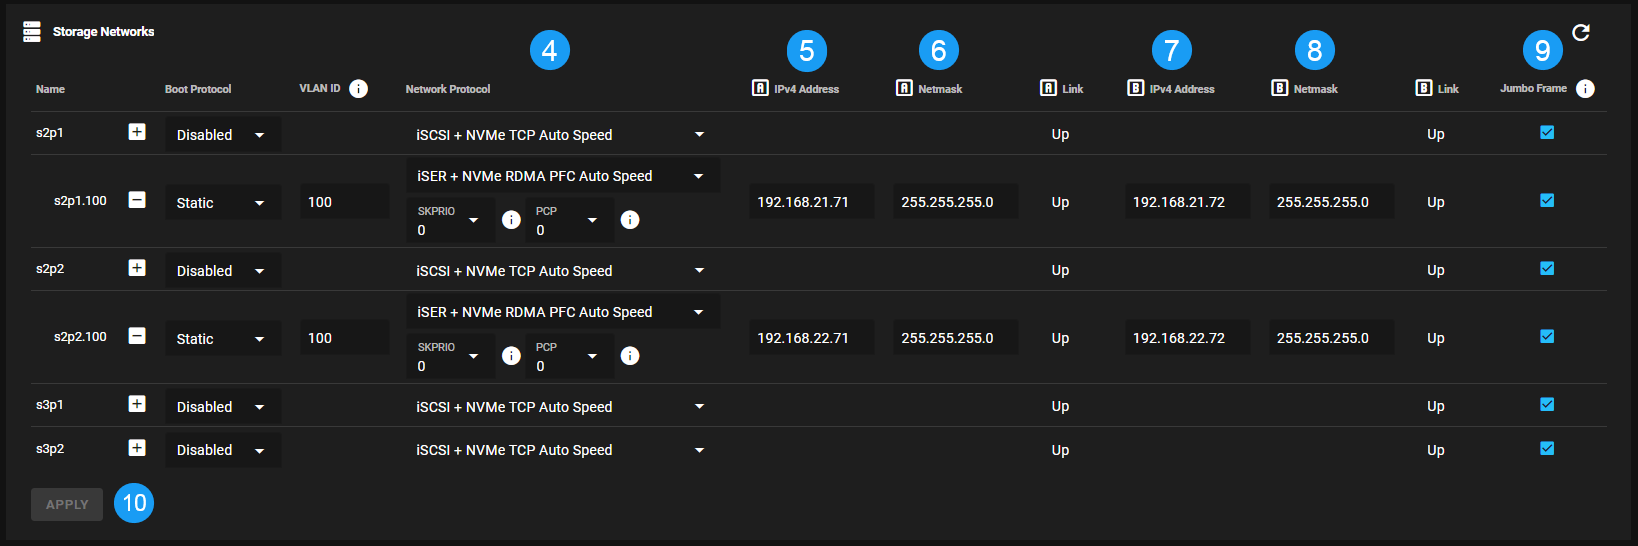Open Boot Protocol dropdown for s2p1
The height and width of the screenshot is (546, 1638).
click(x=222, y=135)
